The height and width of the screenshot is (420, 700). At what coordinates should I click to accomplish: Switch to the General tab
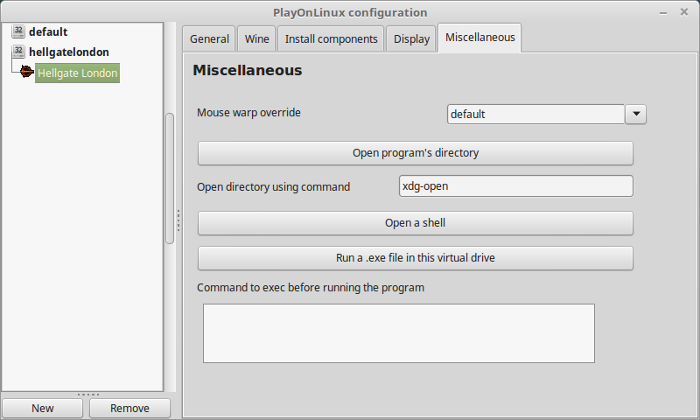coord(209,39)
